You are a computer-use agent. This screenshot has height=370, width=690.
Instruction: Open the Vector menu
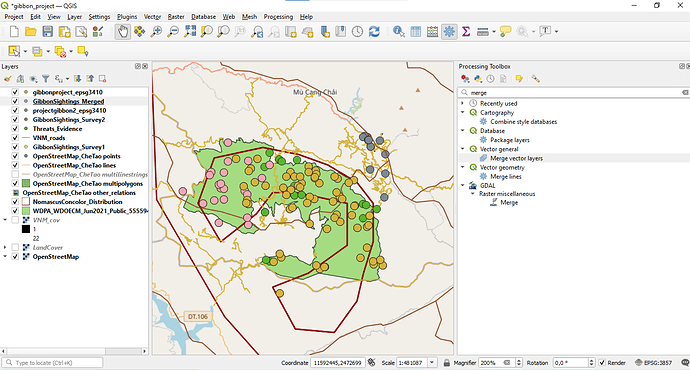[x=152, y=17]
